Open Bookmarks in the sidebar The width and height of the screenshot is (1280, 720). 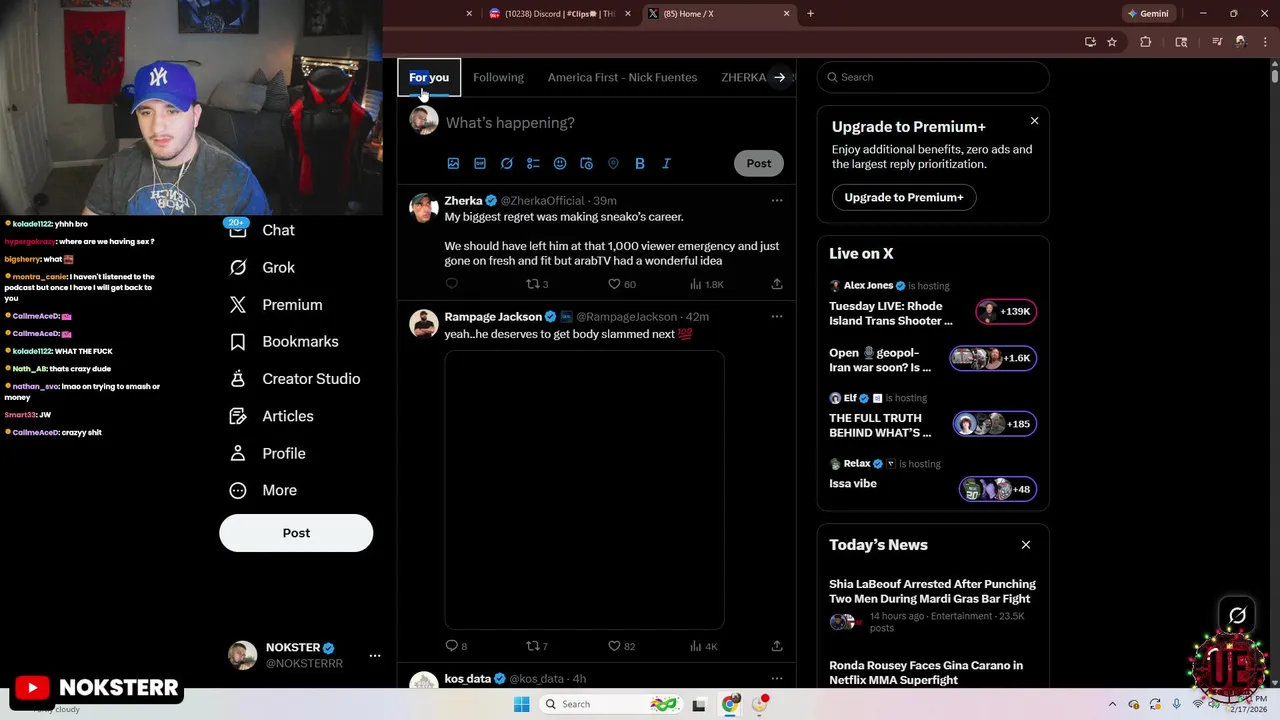(284, 341)
